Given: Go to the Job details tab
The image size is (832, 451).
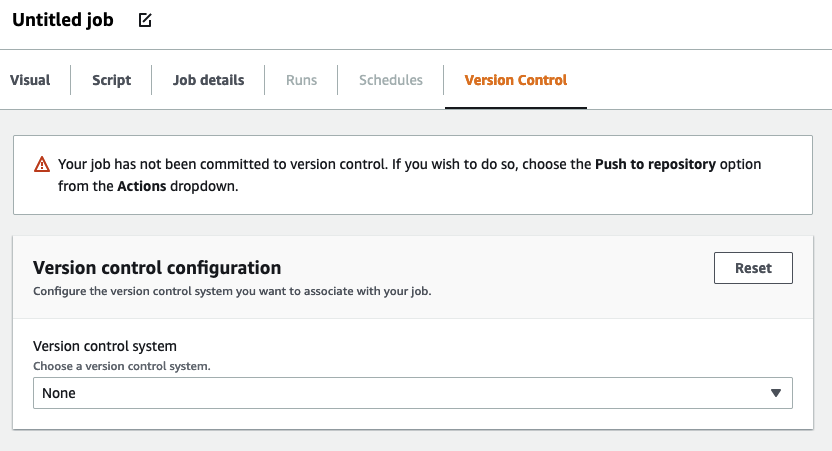Looking at the screenshot, I should pyautogui.click(x=208, y=80).
